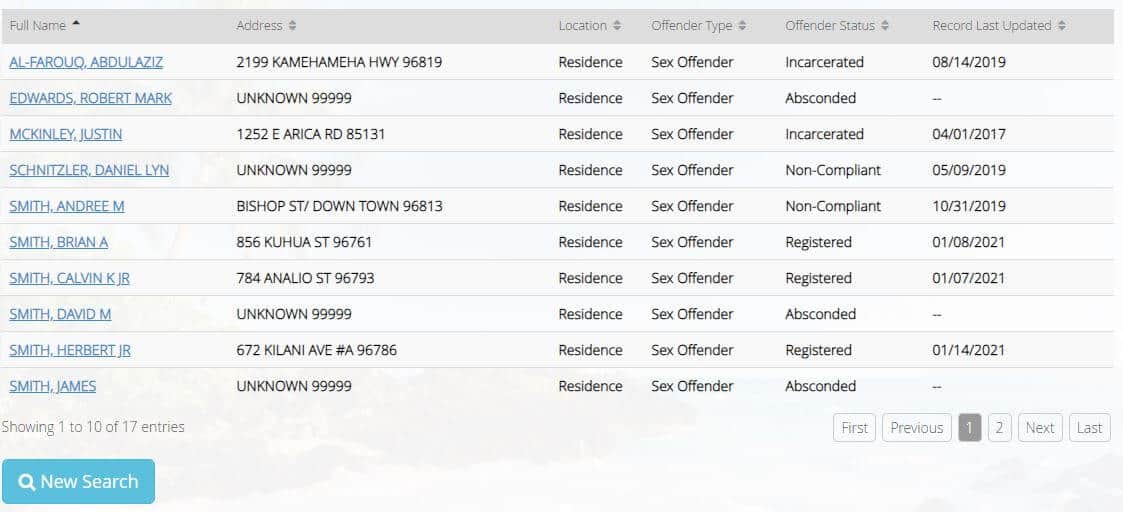Click the magnifying glass on New Search
Image resolution: width=1123 pixels, height=512 pixels.
[27, 482]
